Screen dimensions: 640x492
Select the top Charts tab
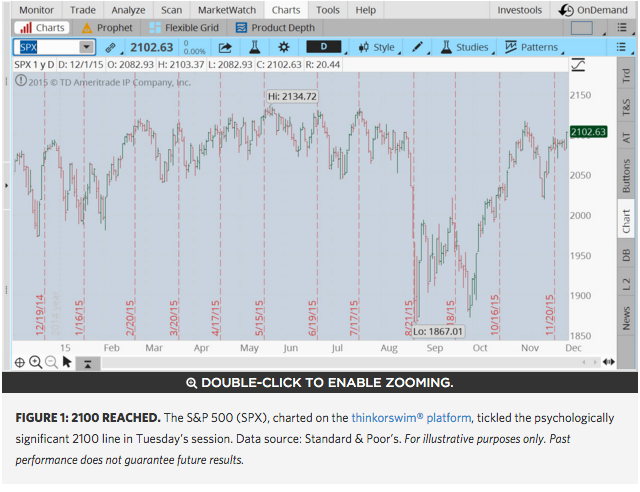pos(286,10)
